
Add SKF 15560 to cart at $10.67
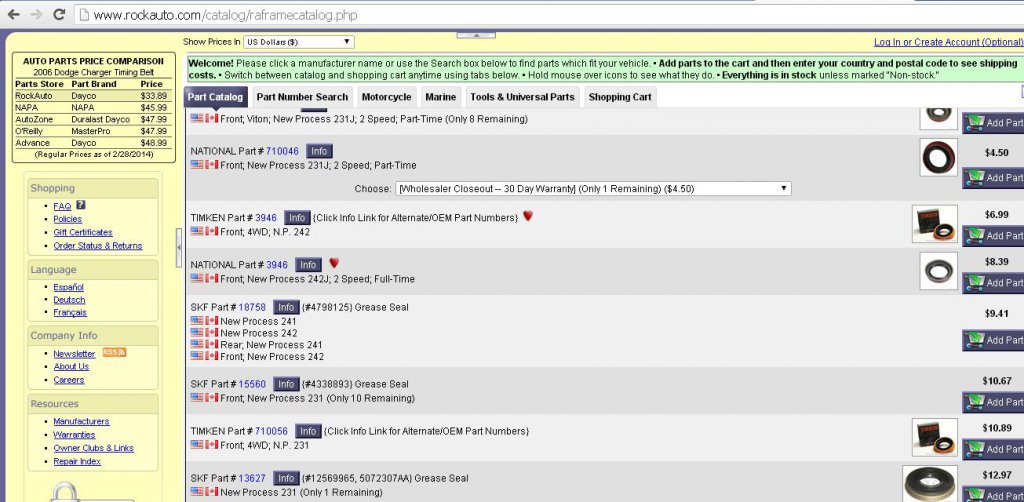(x=993, y=402)
